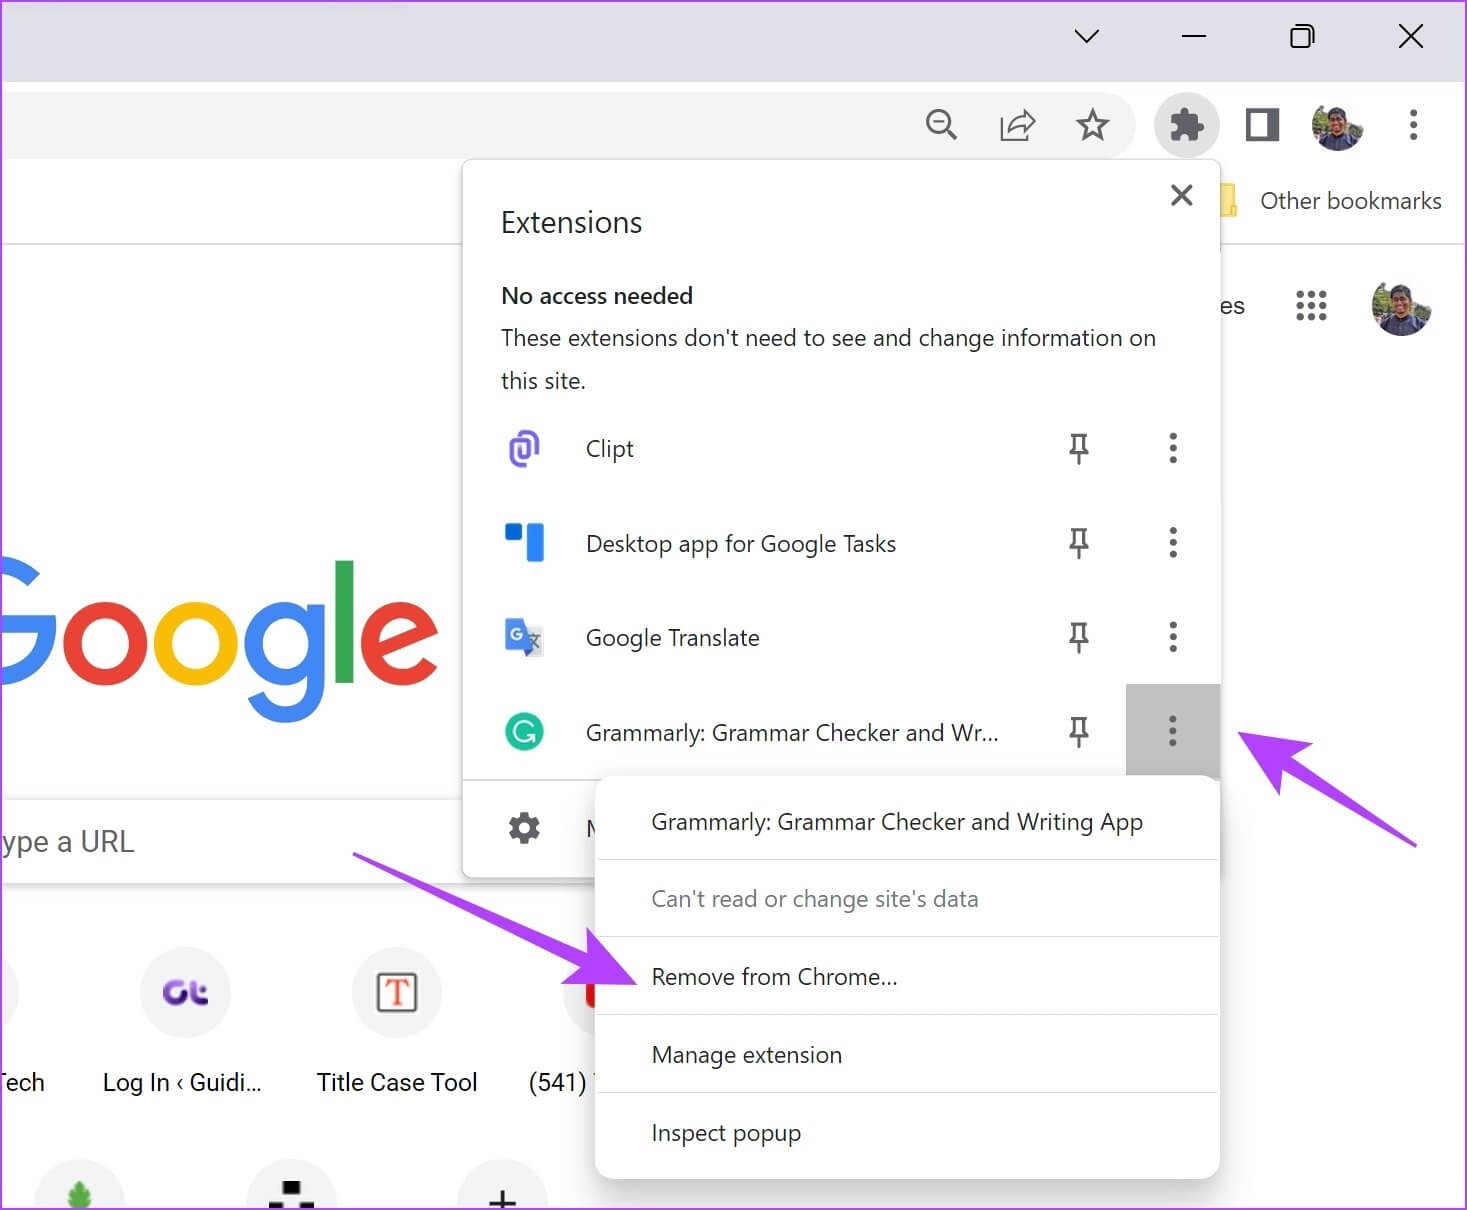1467x1210 pixels.
Task: Open the Extensions puzzle icon in toolbar
Action: coord(1186,125)
